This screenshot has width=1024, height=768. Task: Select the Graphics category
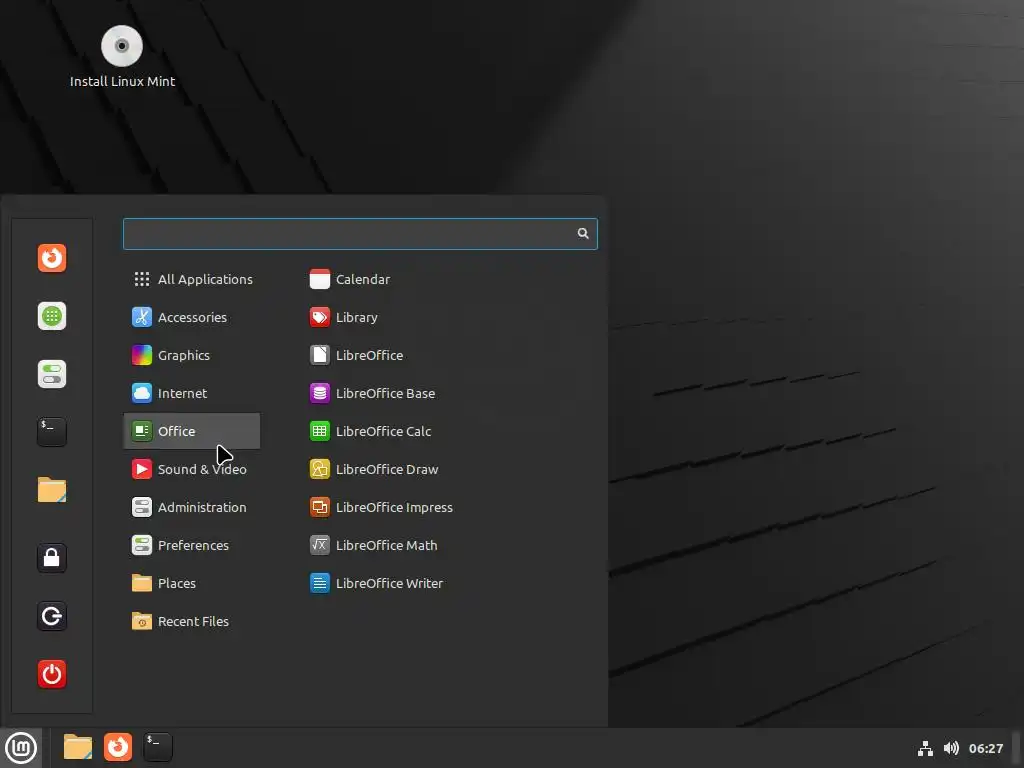click(192, 355)
